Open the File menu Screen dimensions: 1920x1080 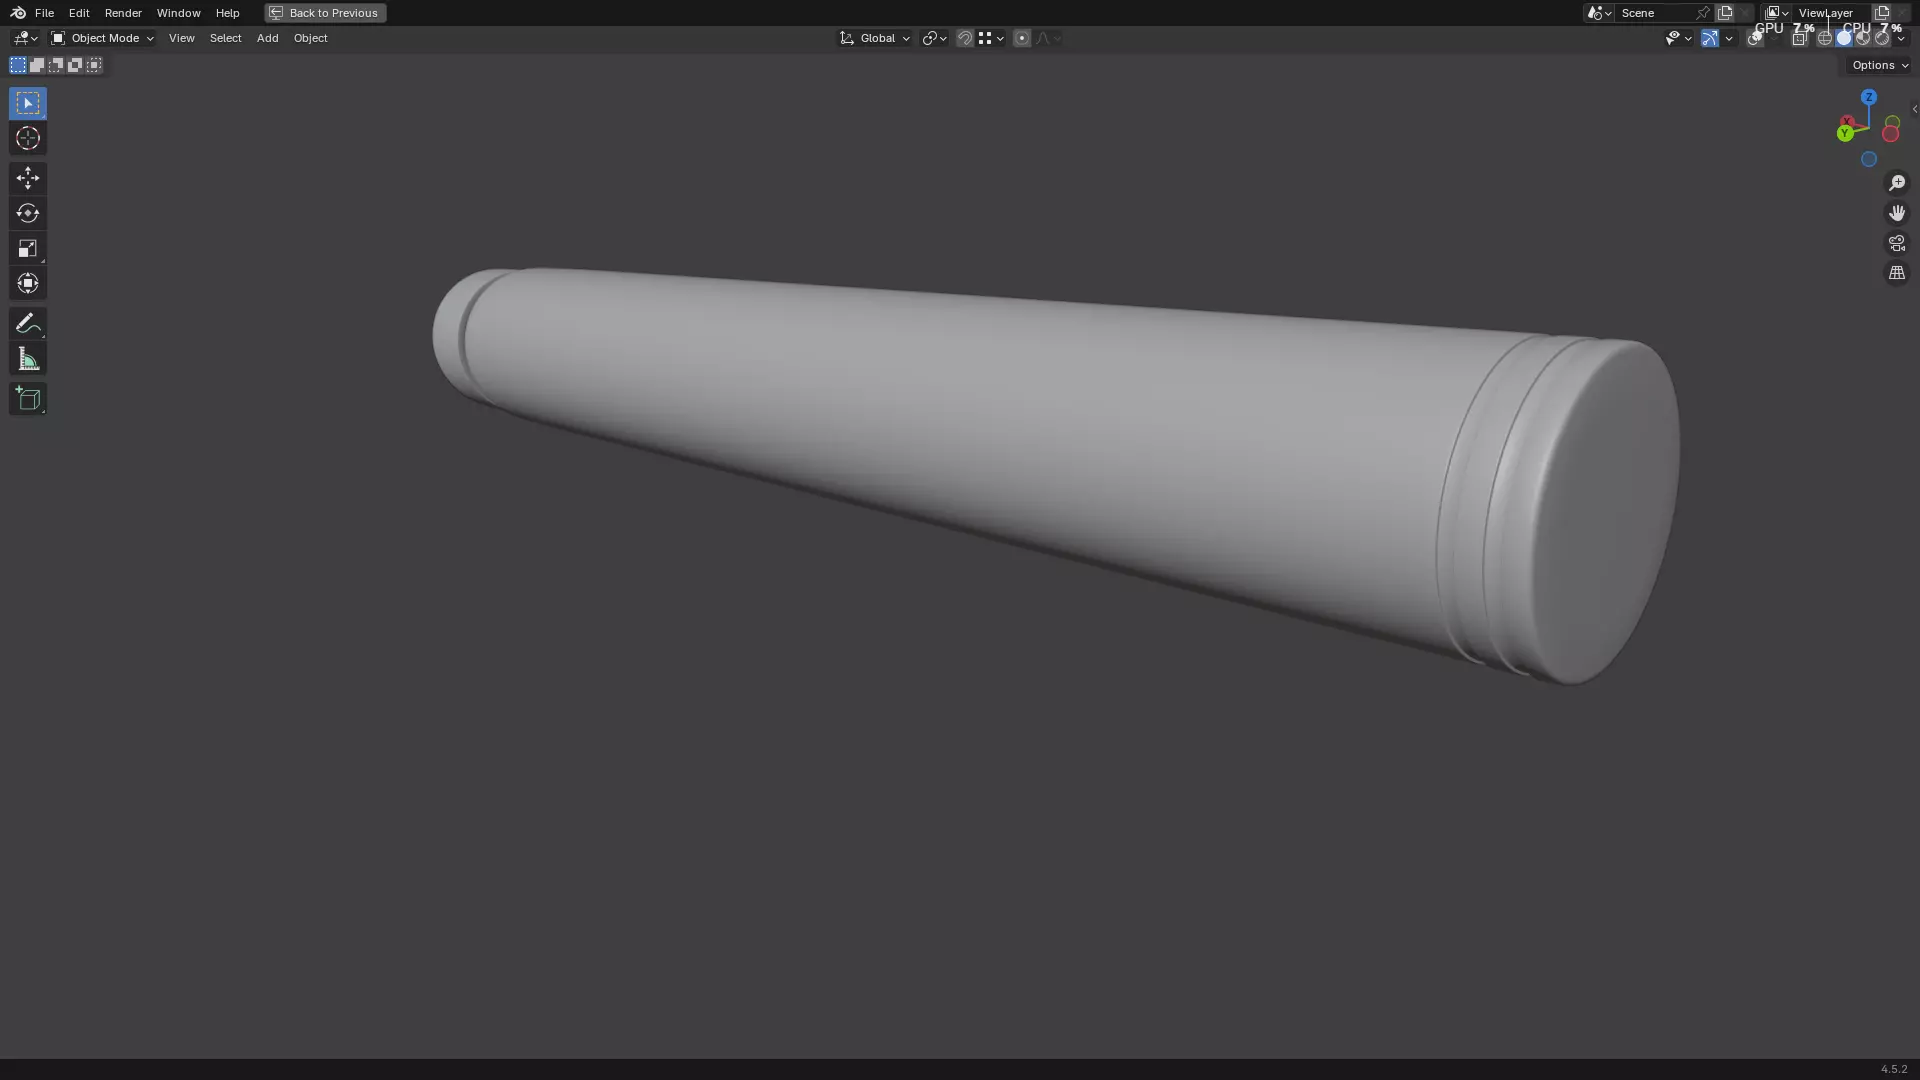(x=44, y=13)
